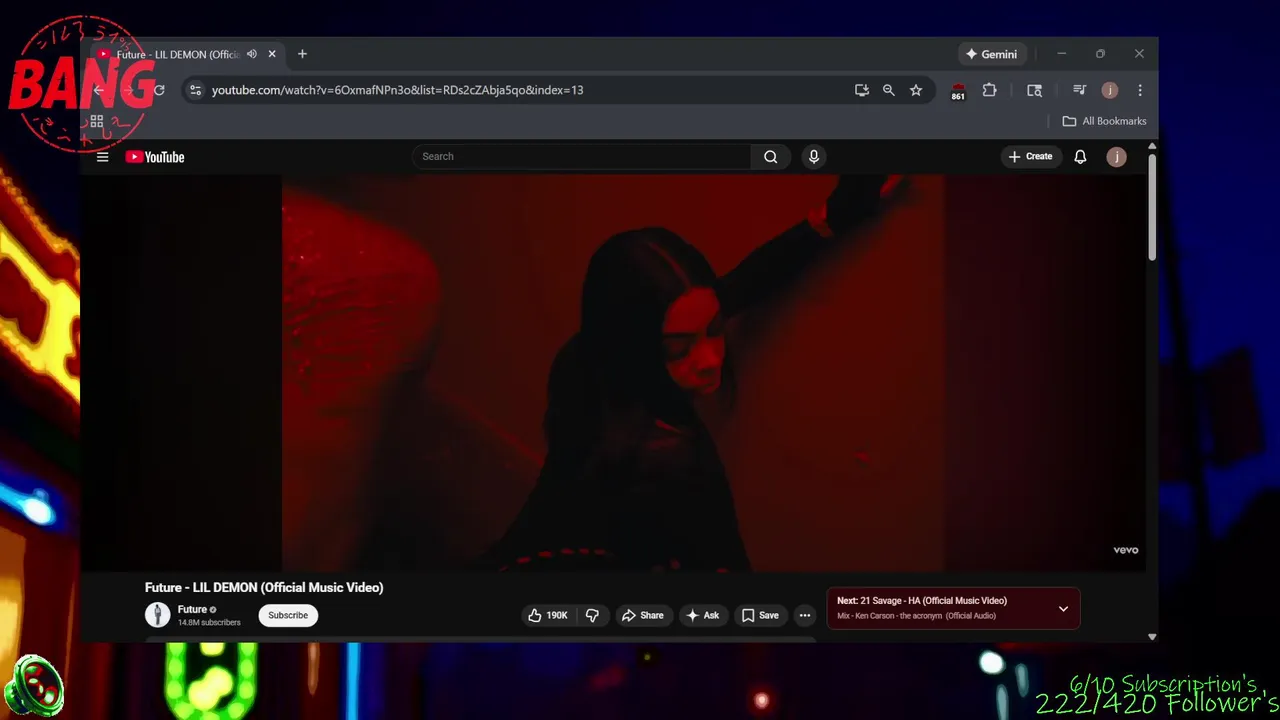Like the LIL DEMON video
This screenshot has height=720, width=1280.
click(547, 616)
